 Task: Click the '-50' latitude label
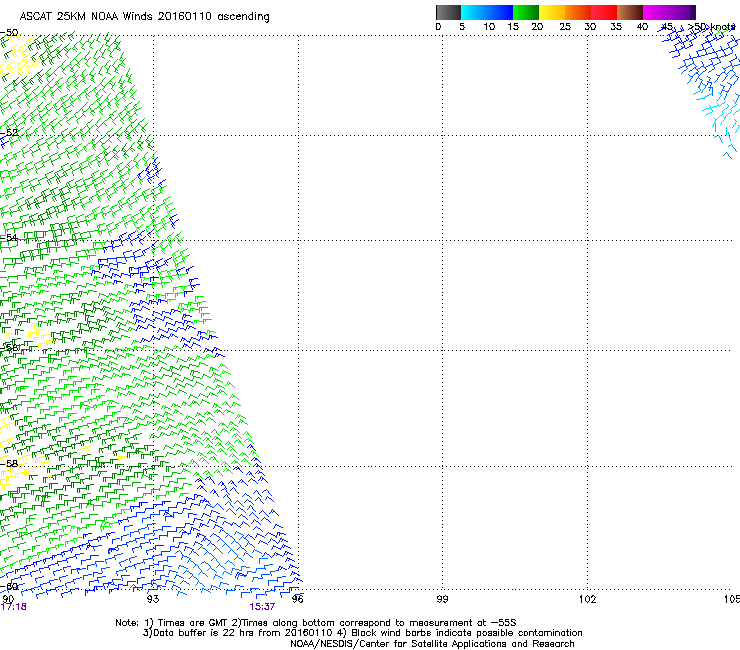[x=9, y=33]
